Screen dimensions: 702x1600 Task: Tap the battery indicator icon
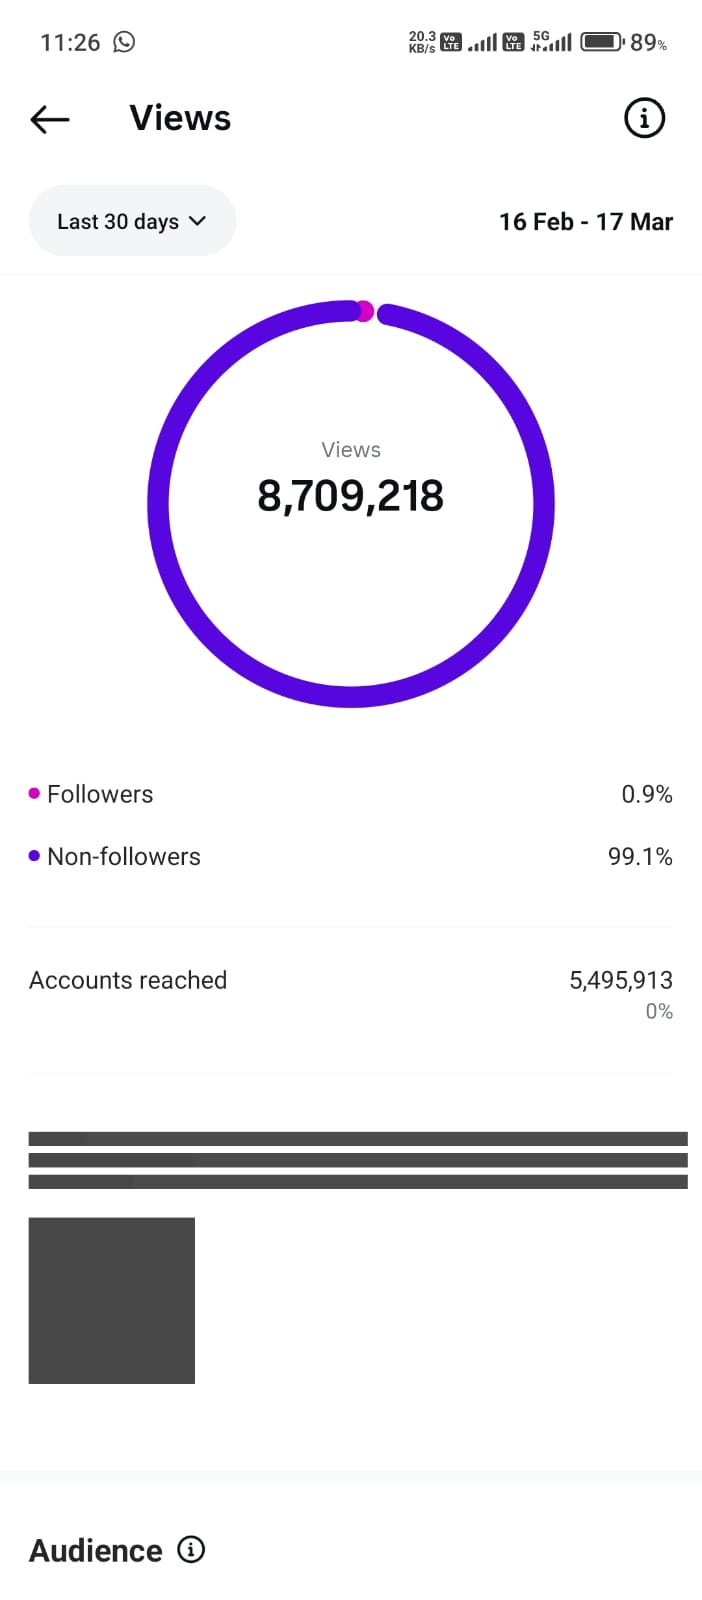tap(603, 42)
